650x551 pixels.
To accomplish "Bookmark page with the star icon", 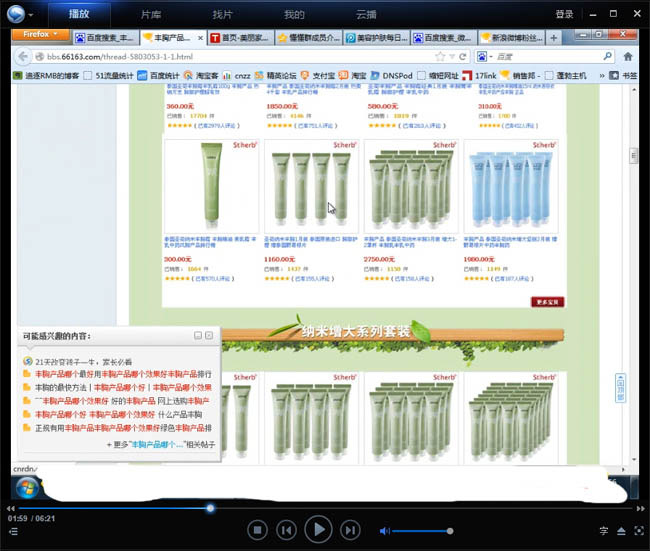I will [x=440, y=56].
